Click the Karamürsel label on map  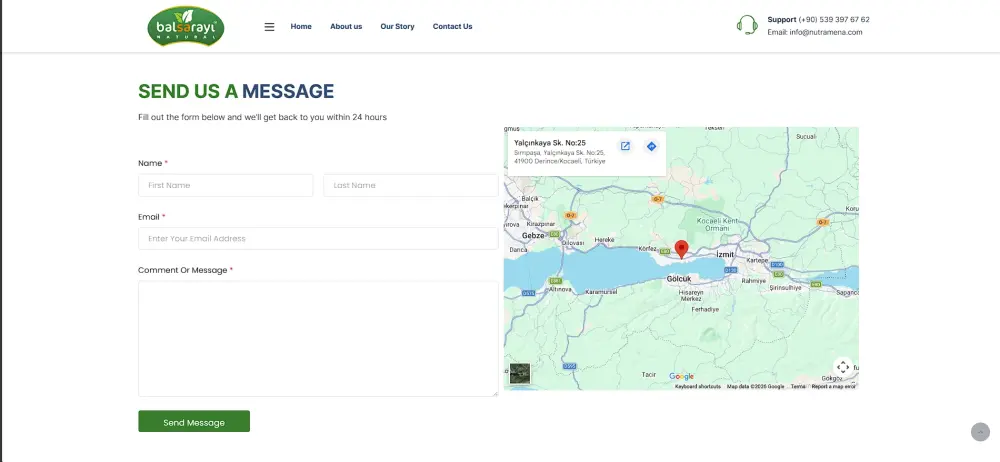pyautogui.click(x=601, y=292)
